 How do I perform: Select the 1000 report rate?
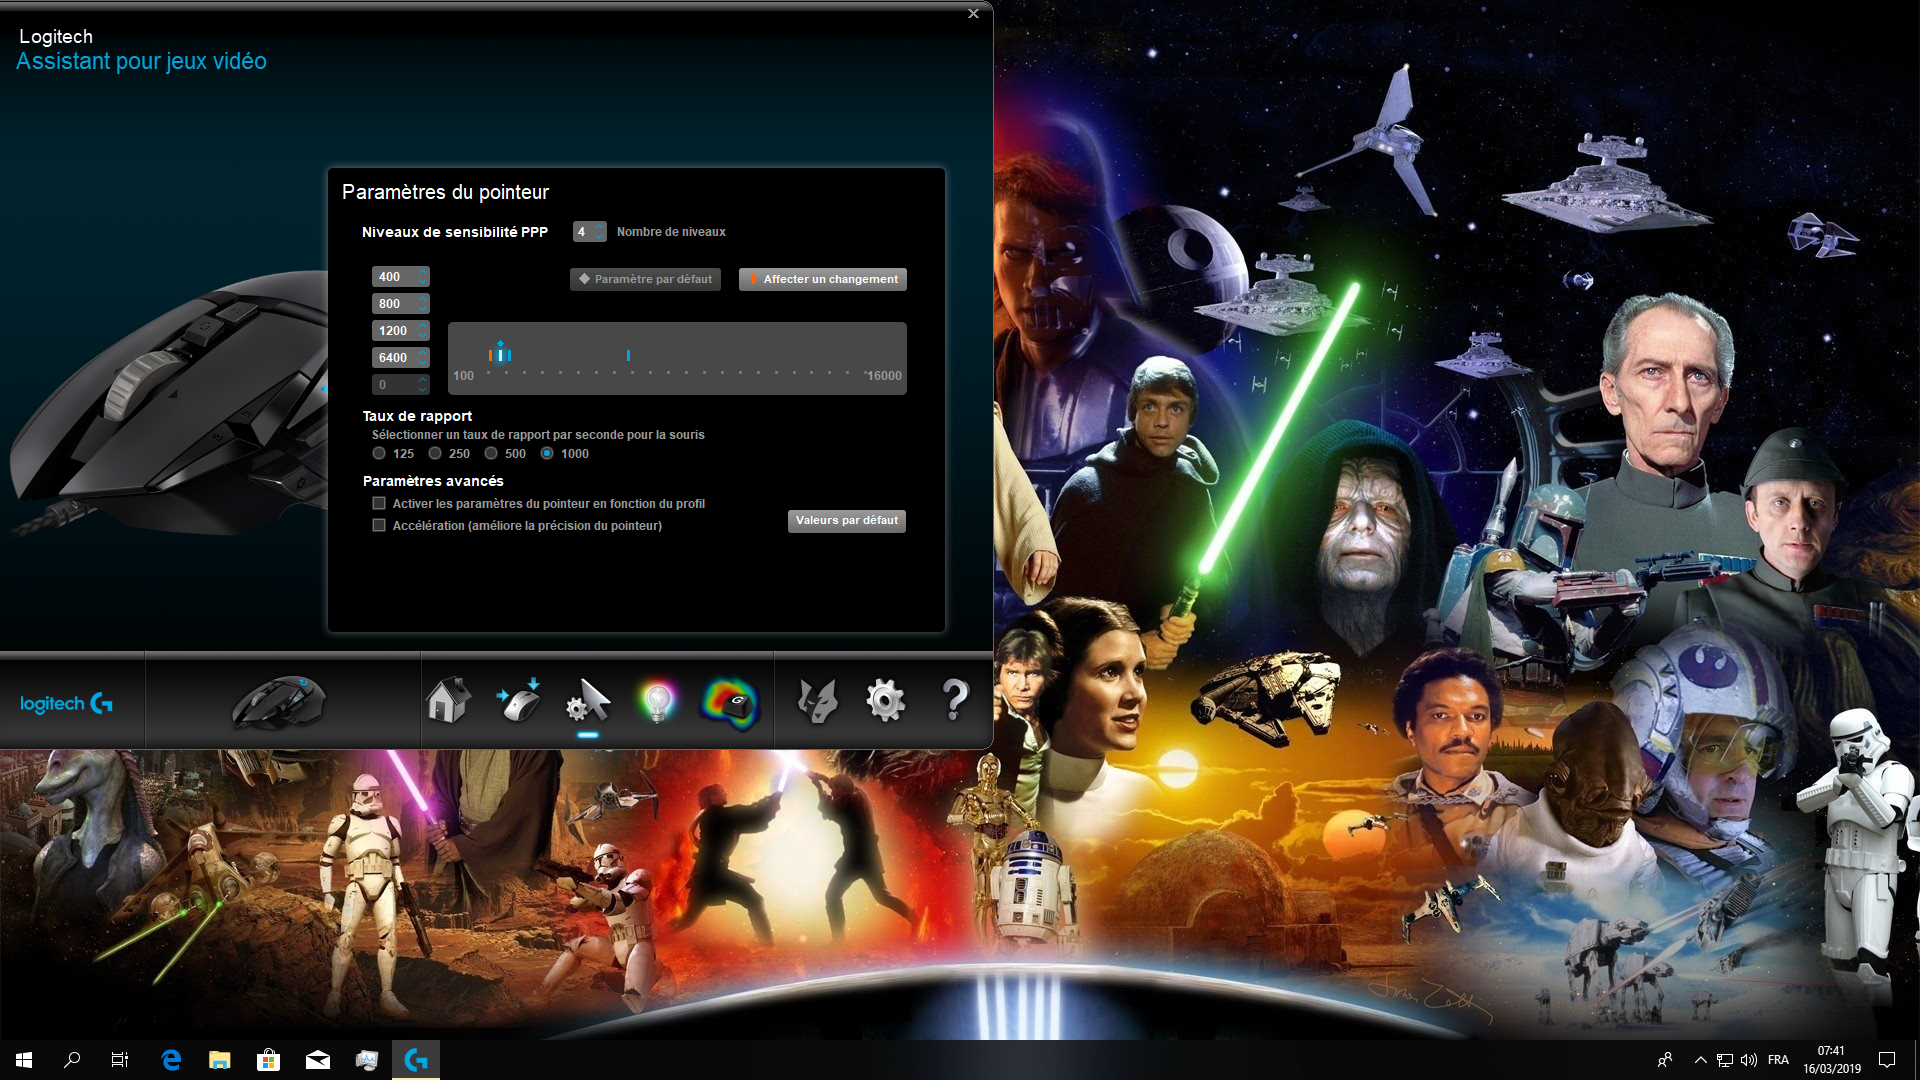547,453
